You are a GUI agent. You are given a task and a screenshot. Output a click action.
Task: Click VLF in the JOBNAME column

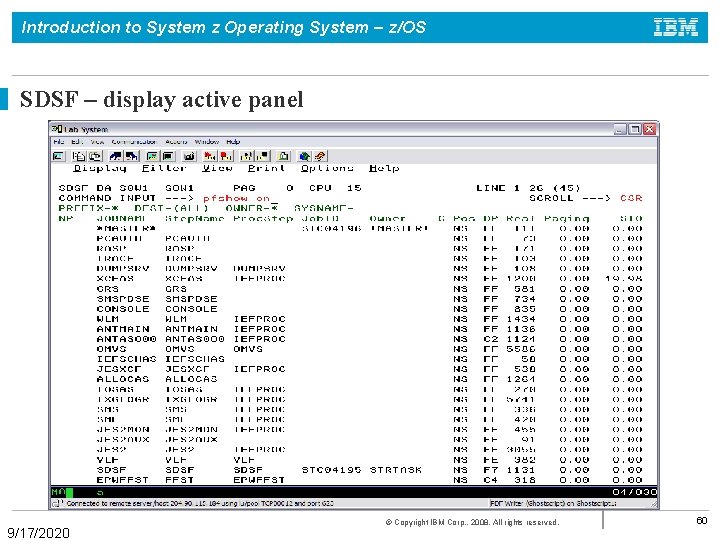(107, 460)
